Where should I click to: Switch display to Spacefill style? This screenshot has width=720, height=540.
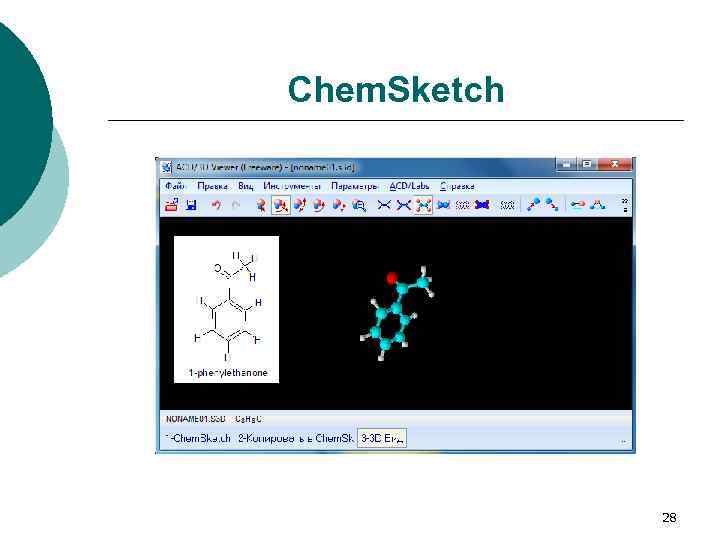click(443, 205)
